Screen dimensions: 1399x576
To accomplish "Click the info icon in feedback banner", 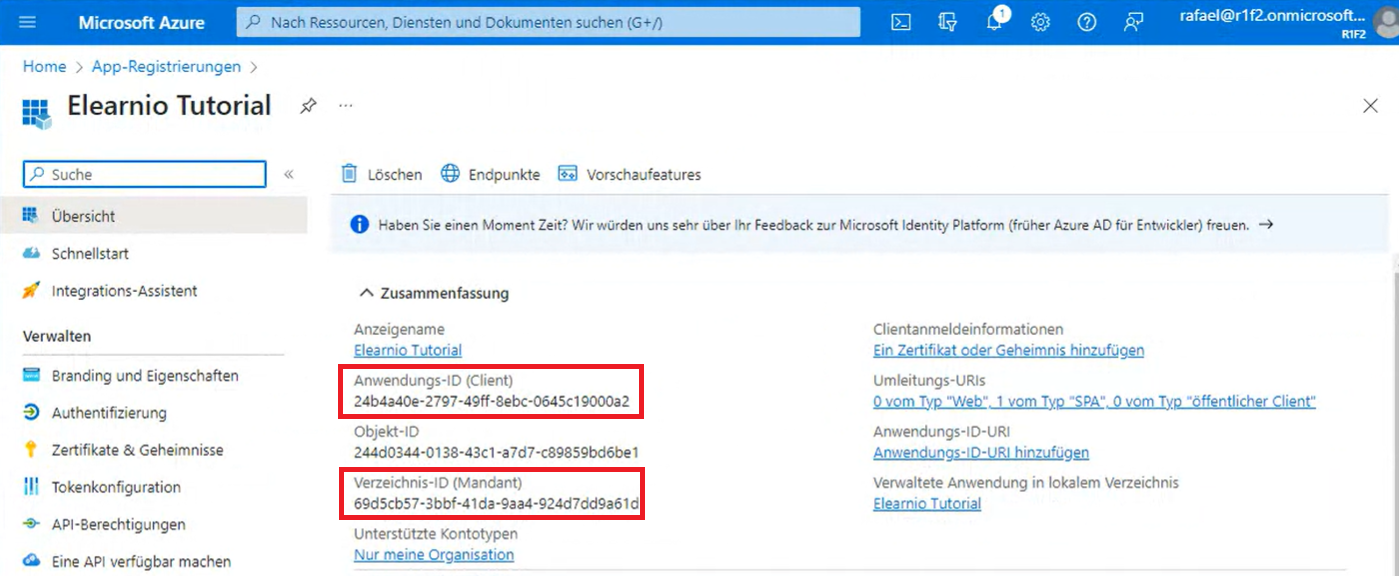I will point(360,225).
